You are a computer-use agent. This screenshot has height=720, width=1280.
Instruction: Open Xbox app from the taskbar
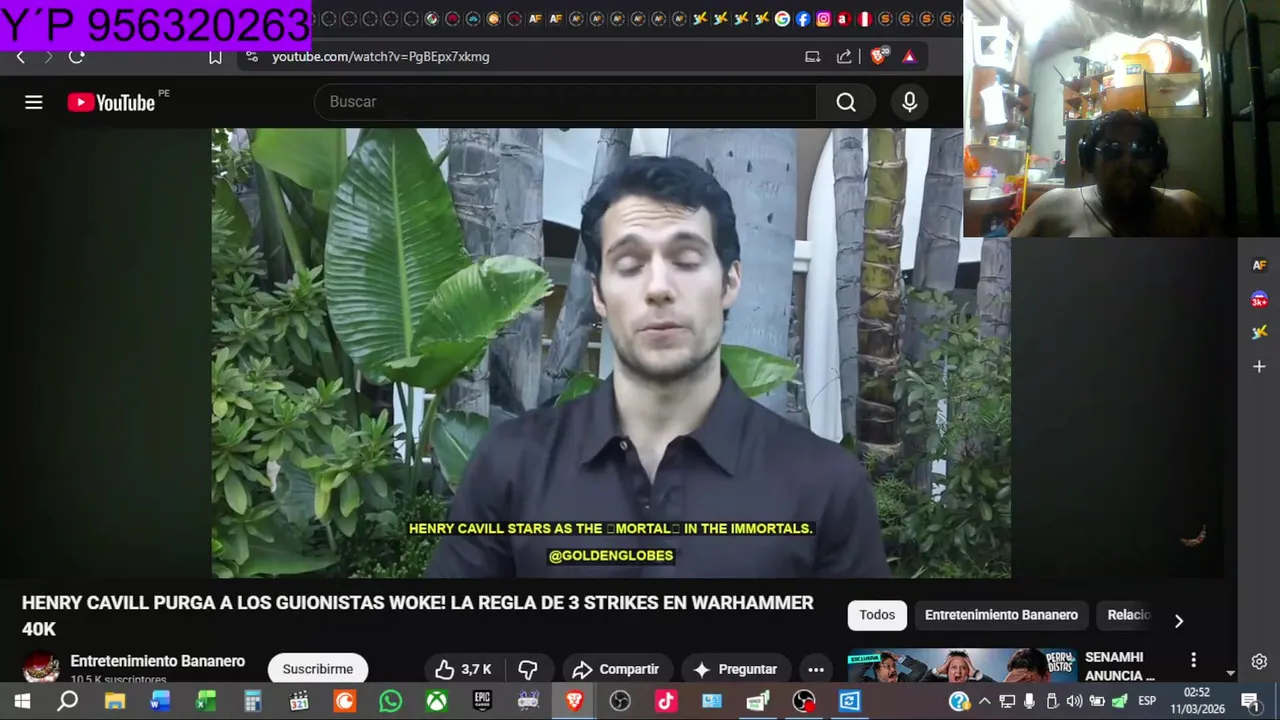tap(436, 701)
